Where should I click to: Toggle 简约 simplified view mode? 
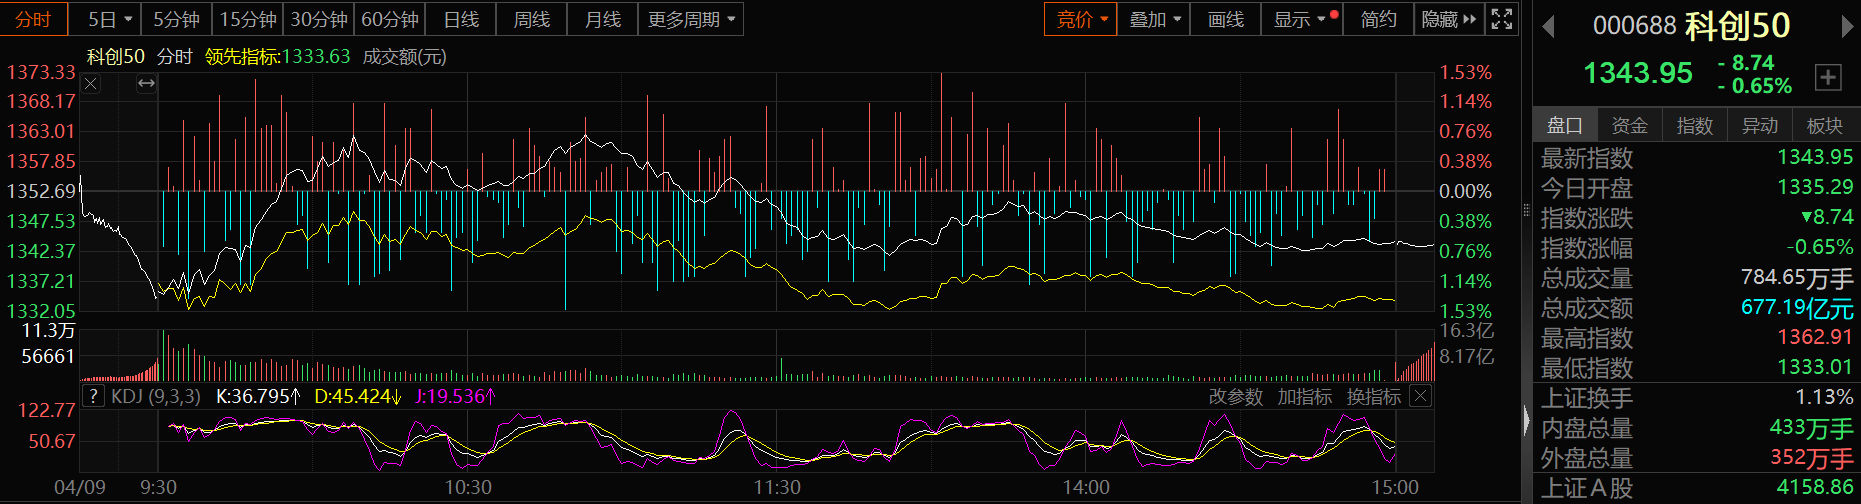(1378, 19)
